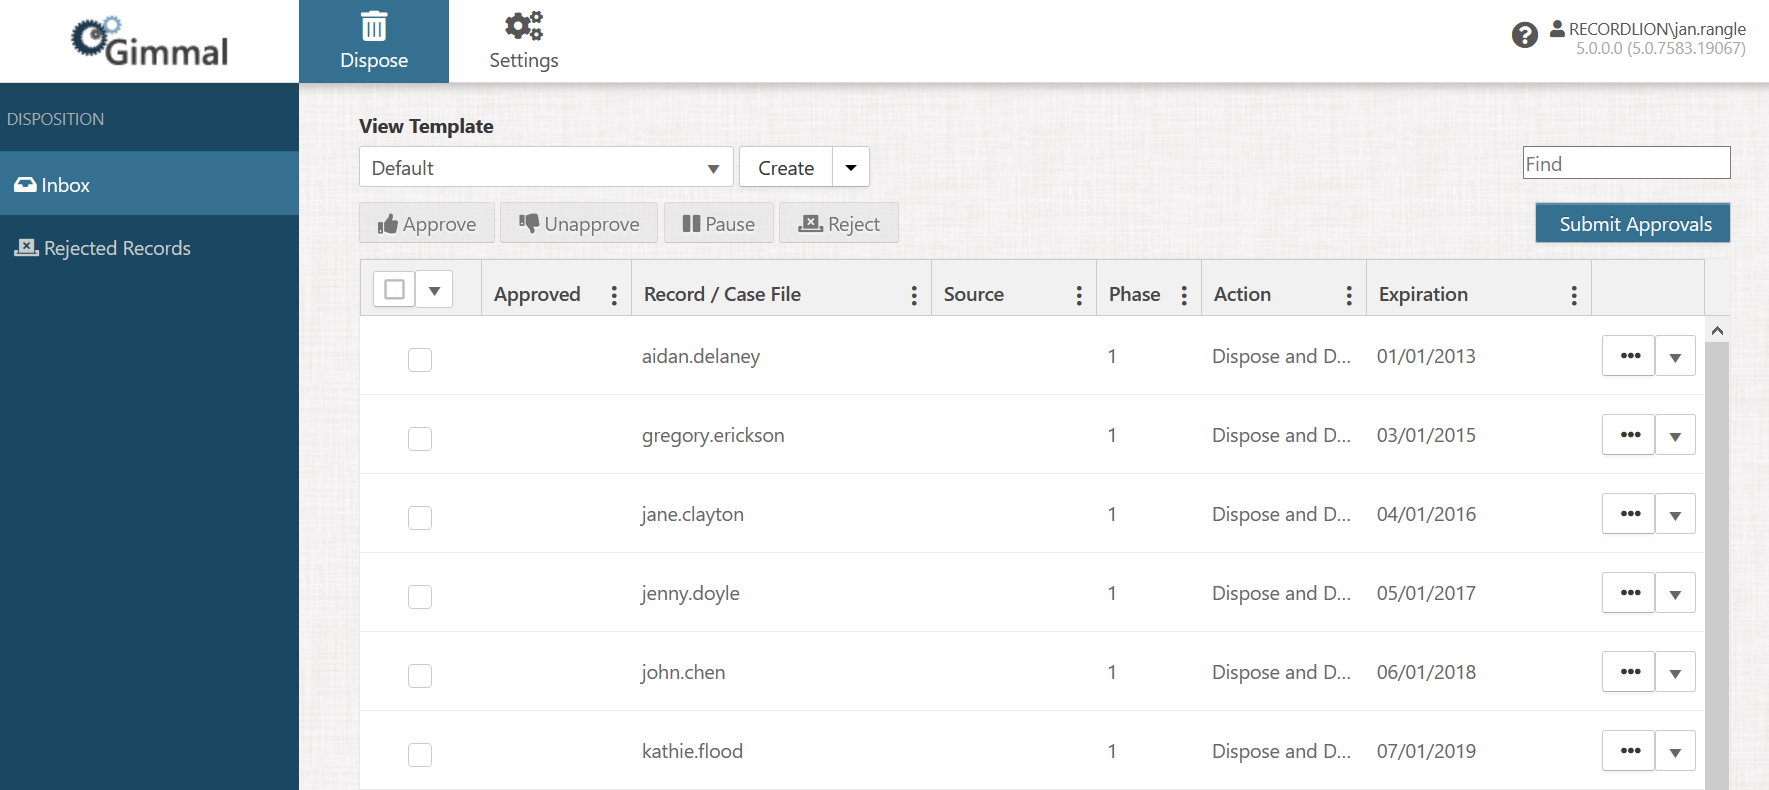Open Rejected Records in the sidebar
Viewport: 1769px width, 790px height.
click(117, 248)
